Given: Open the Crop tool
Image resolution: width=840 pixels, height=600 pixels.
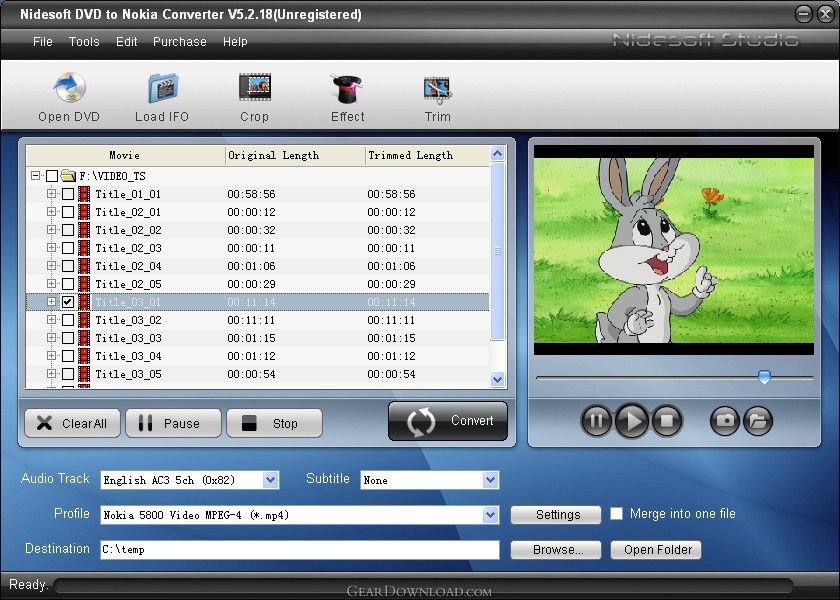Looking at the screenshot, I should pyautogui.click(x=254, y=87).
